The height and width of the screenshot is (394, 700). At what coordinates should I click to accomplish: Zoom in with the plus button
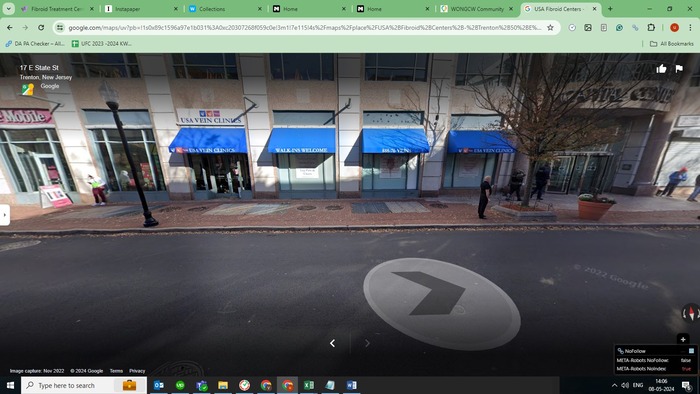(x=683, y=339)
